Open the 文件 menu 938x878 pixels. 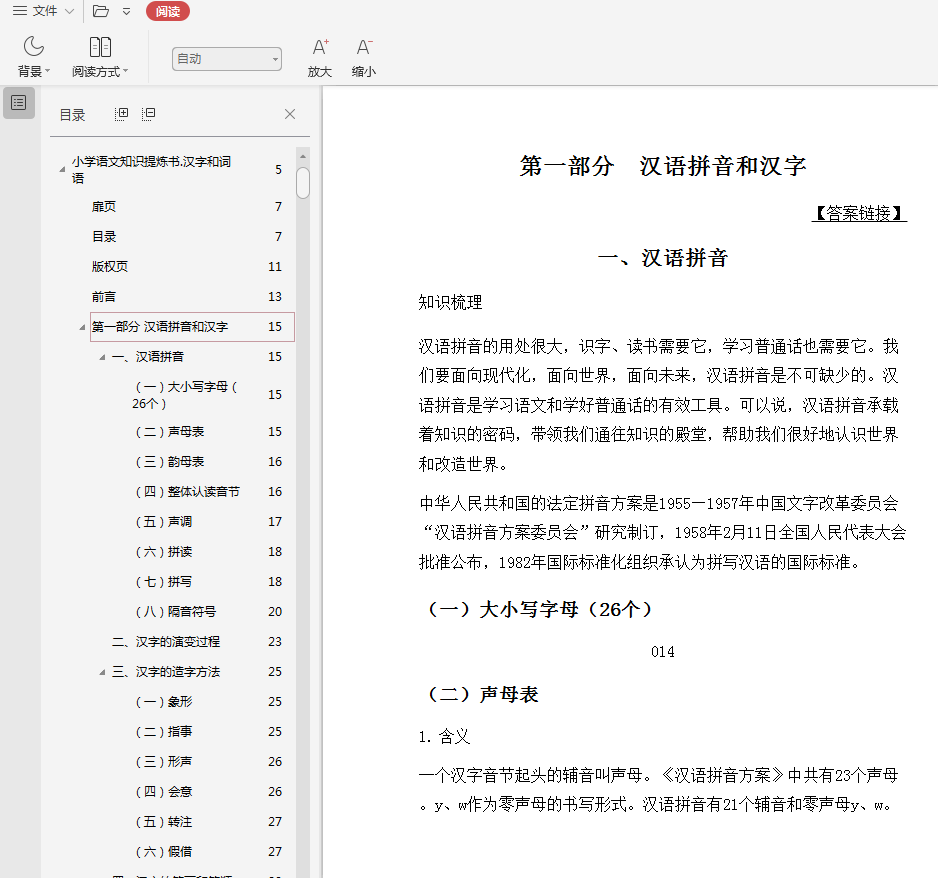[43, 11]
